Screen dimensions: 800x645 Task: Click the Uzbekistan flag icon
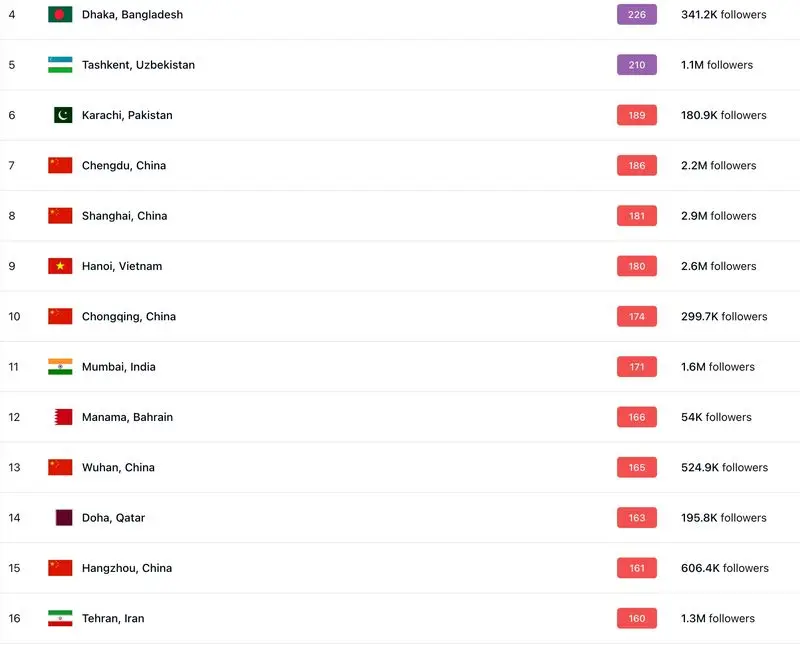click(60, 65)
